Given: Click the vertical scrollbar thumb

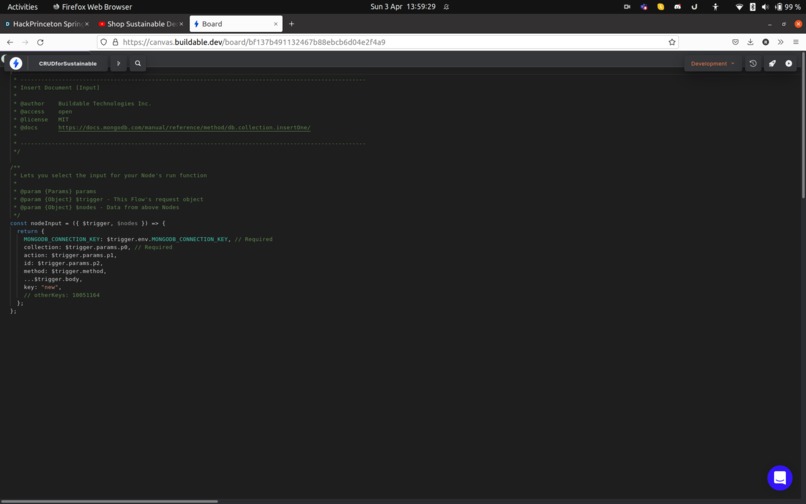Looking at the screenshot, I should coord(803,125).
